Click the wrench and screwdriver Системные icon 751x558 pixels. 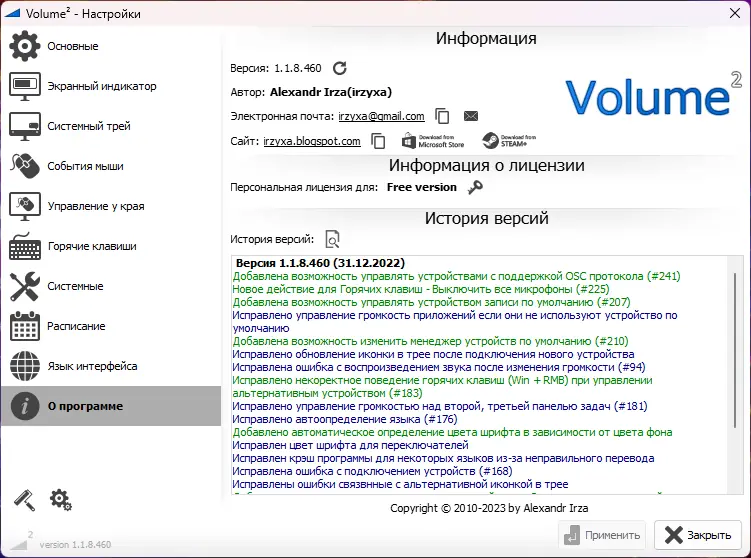(24, 286)
